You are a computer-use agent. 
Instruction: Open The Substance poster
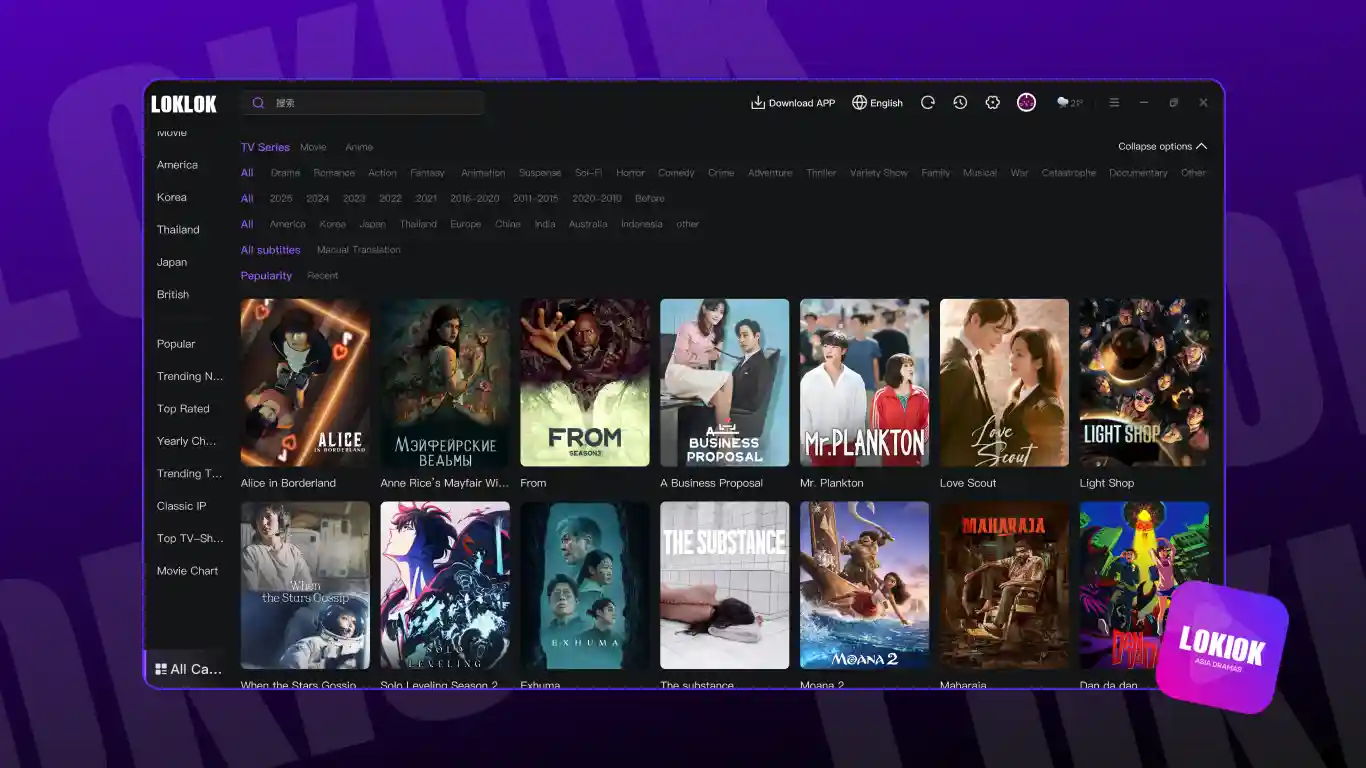point(725,585)
